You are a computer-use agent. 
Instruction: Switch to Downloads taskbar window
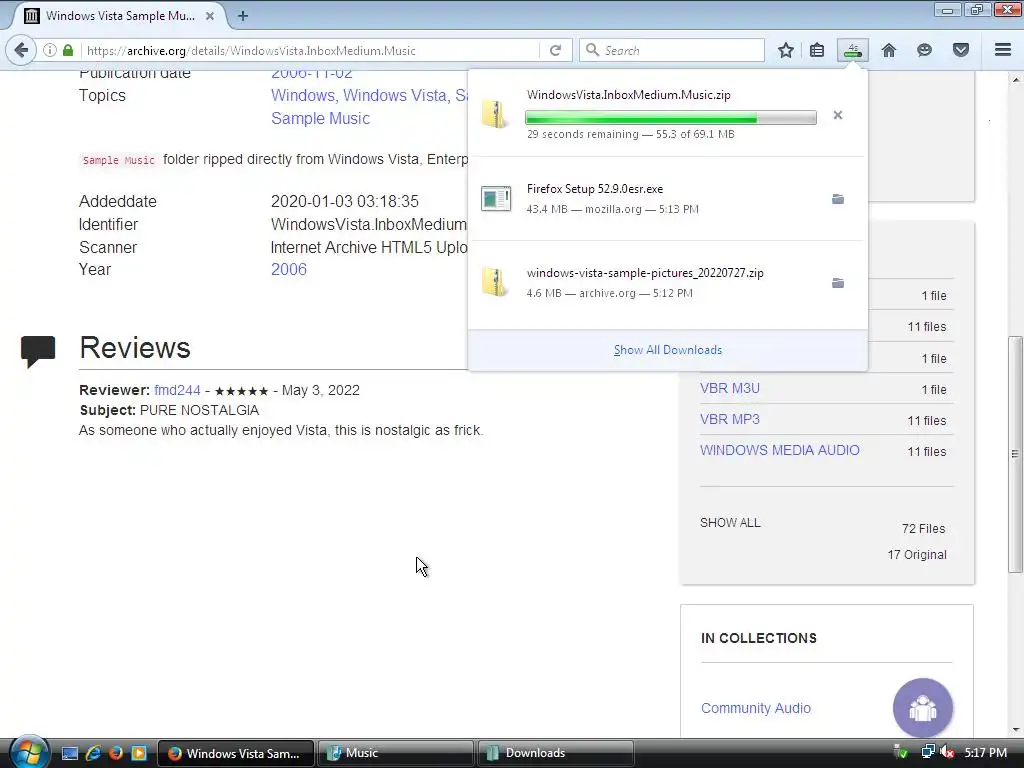pyautogui.click(x=555, y=753)
